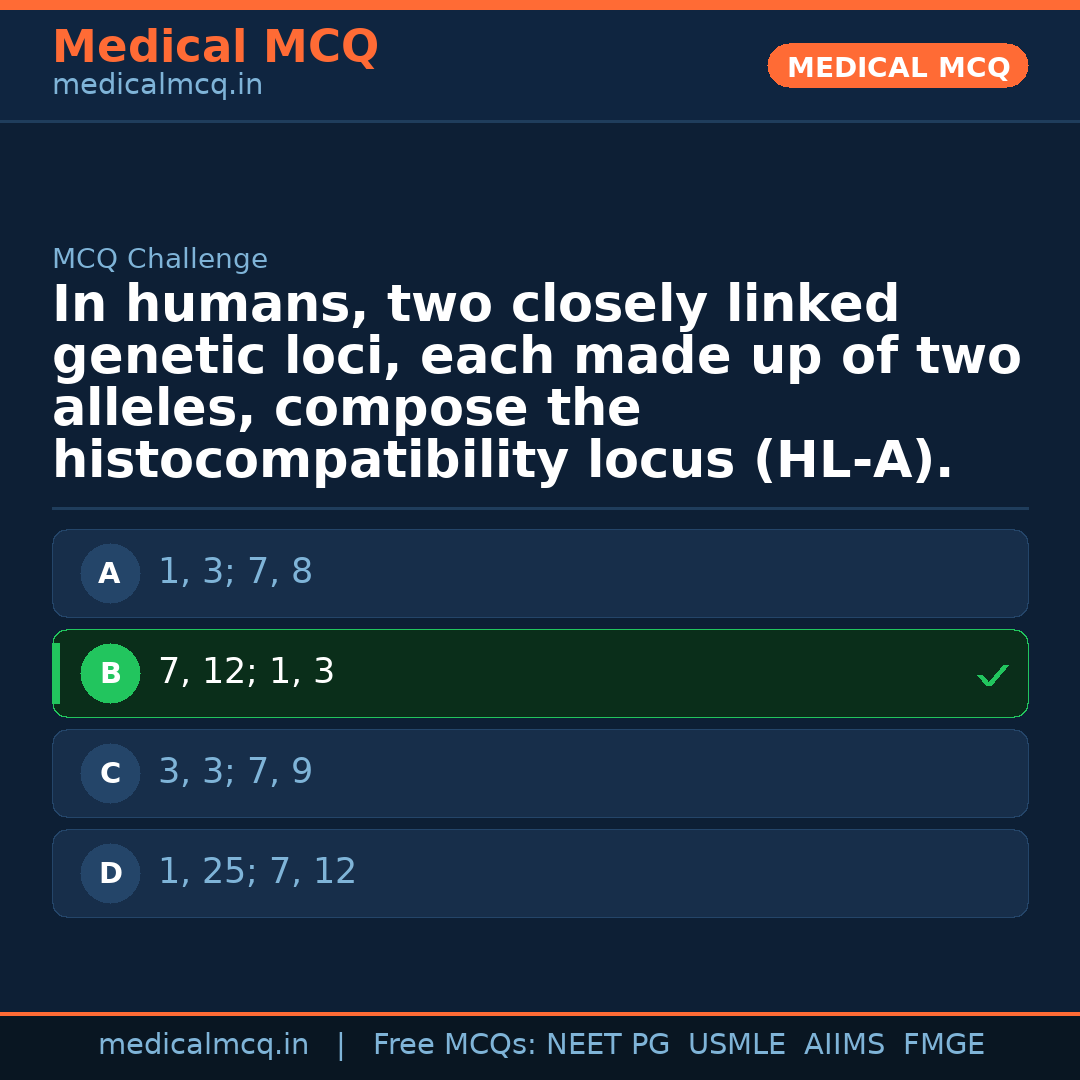Click the orange "Medical MCQ" header title
Image resolution: width=1080 pixels, height=1080 pixels.
click(215, 48)
